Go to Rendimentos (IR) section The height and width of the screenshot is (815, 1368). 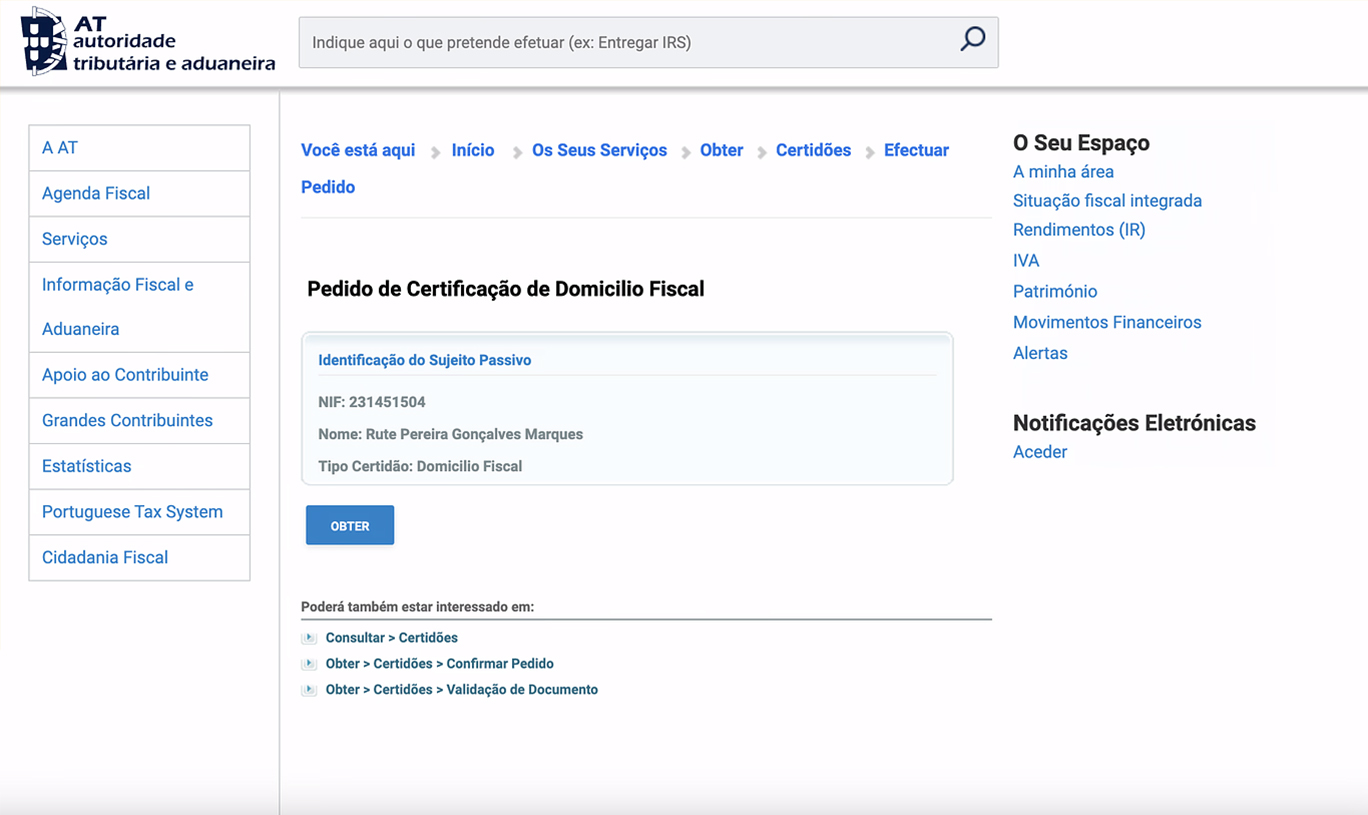pyautogui.click(x=1079, y=230)
